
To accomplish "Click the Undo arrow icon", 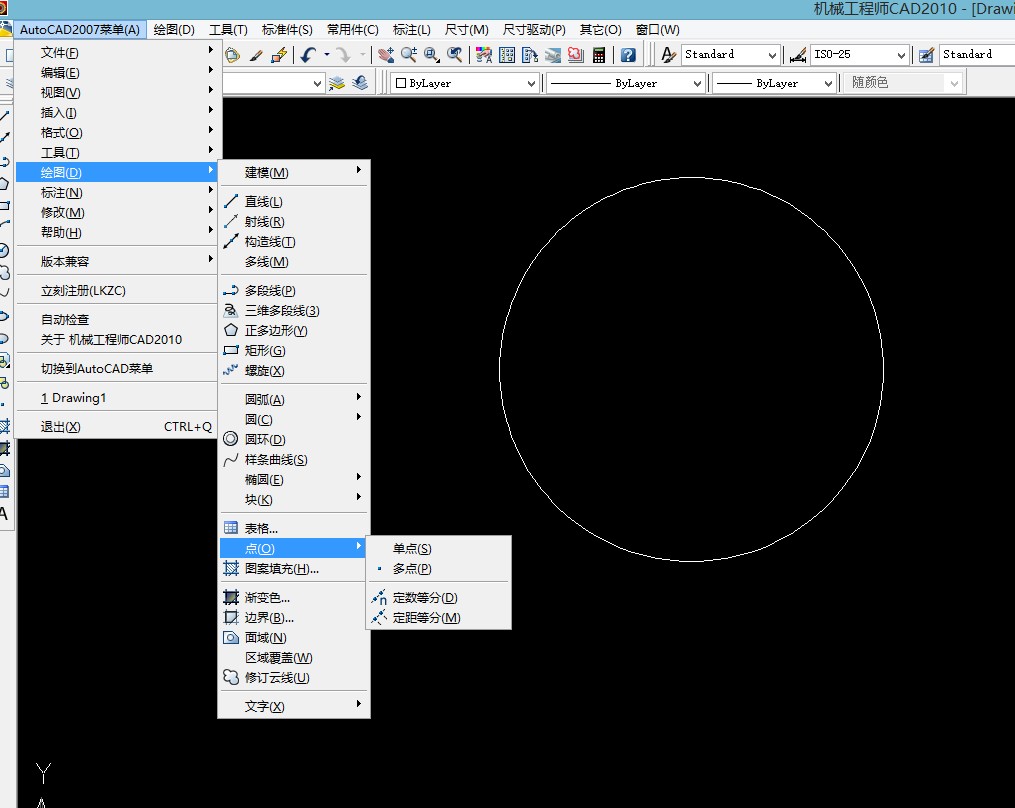I will point(309,56).
